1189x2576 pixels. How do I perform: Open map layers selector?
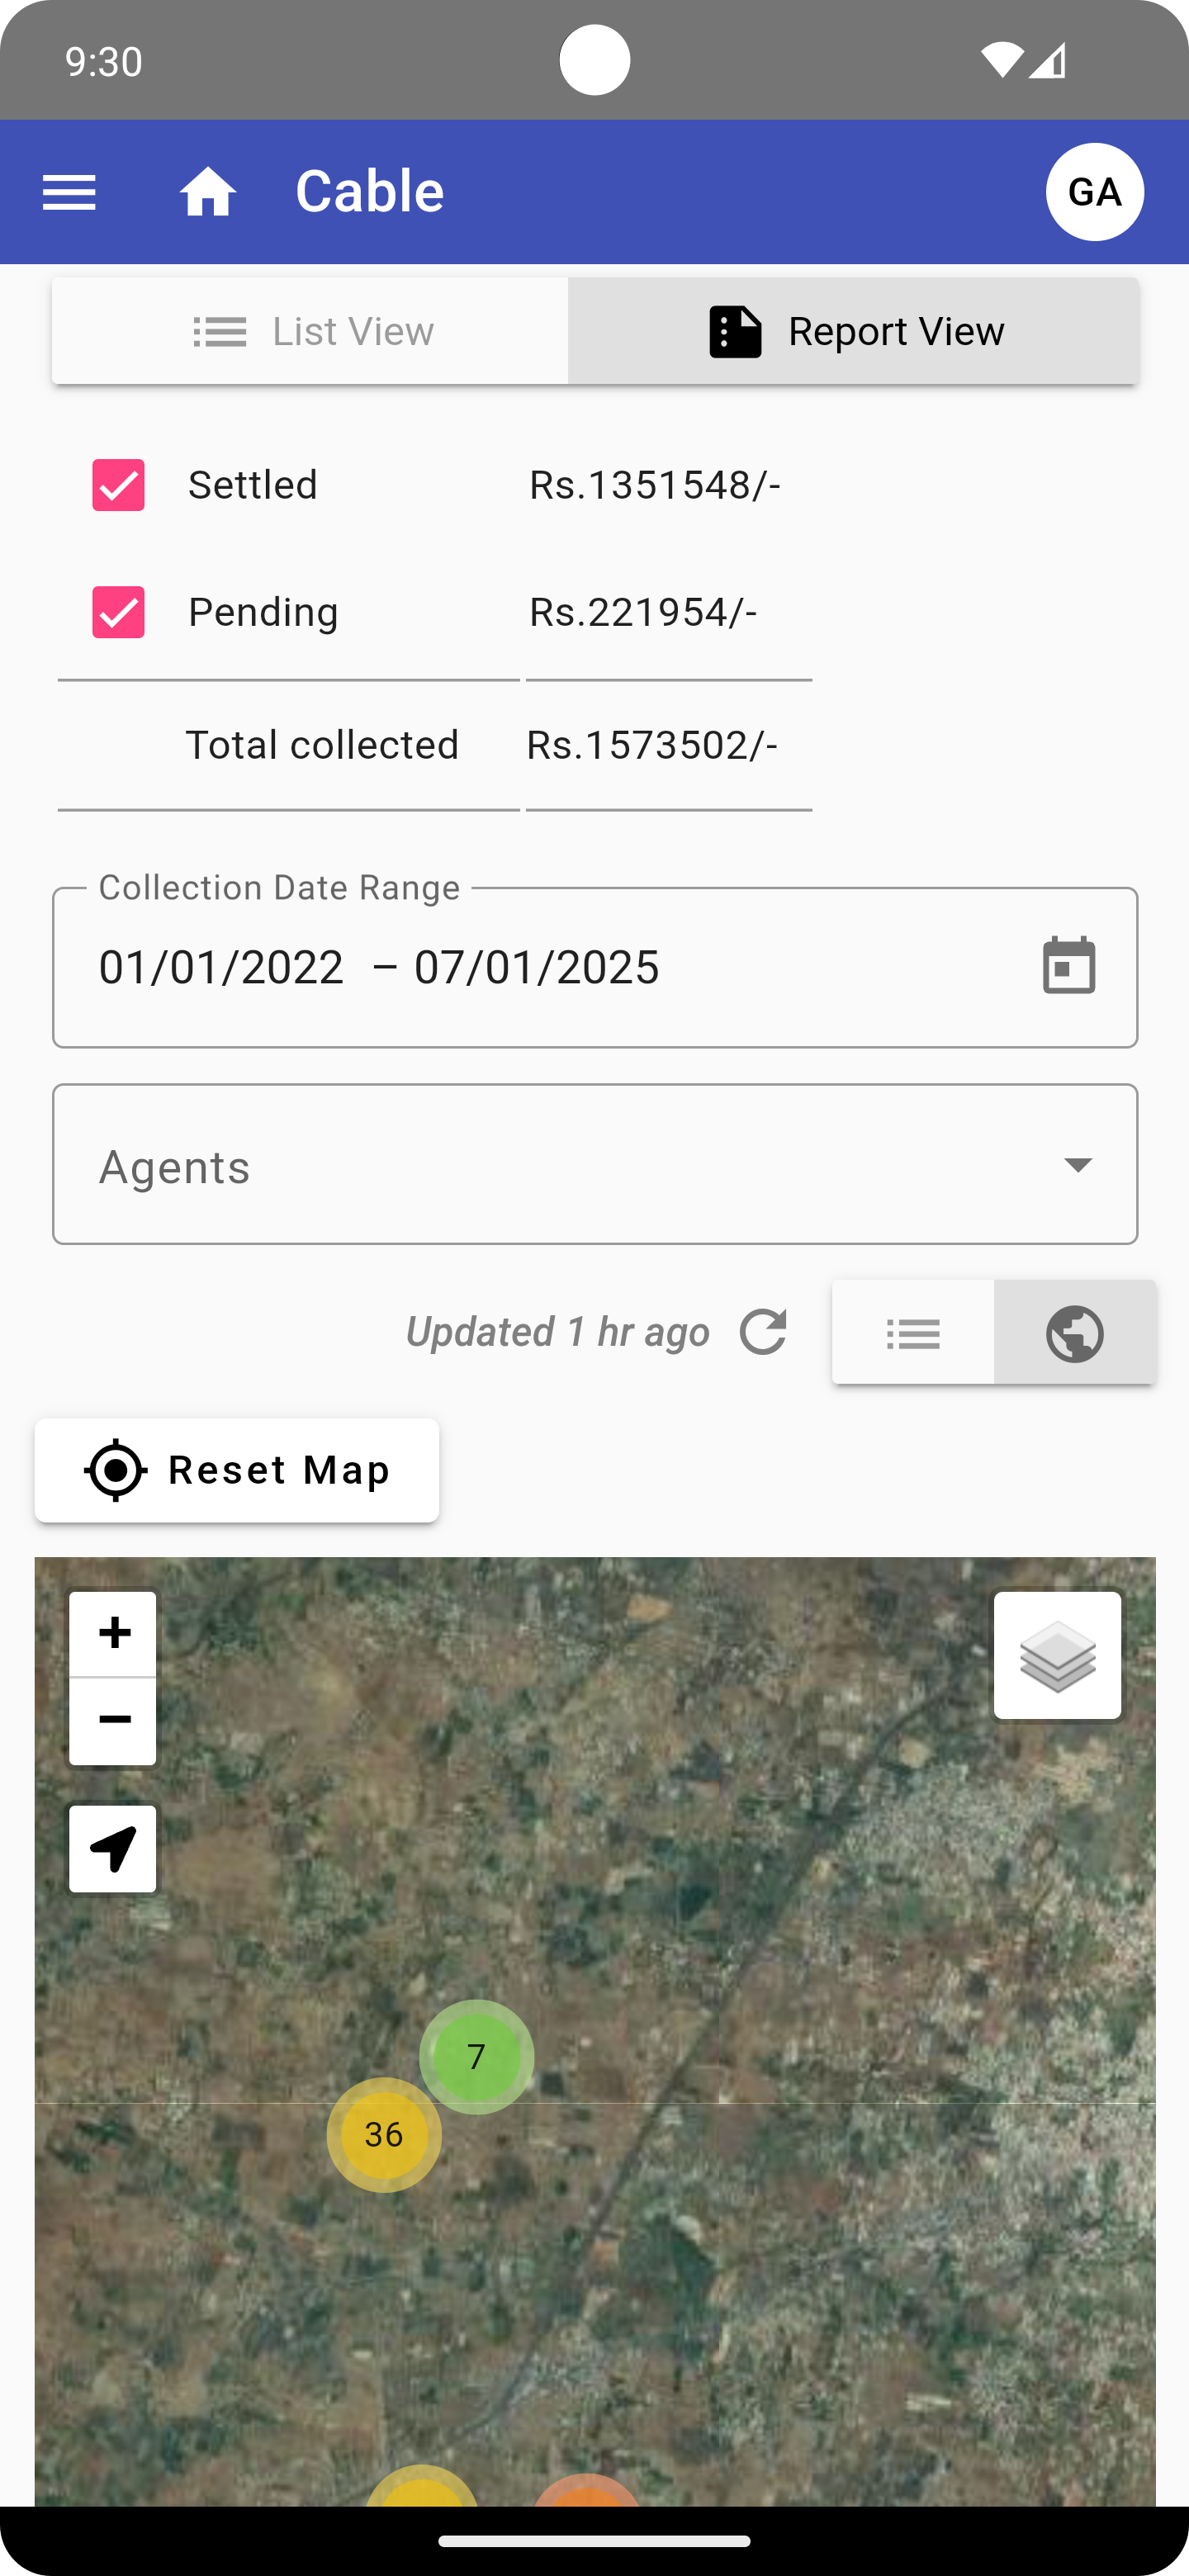1057,1655
